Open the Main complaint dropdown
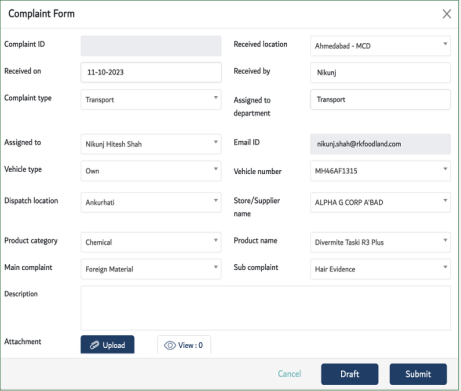 click(x=151, y=269)
